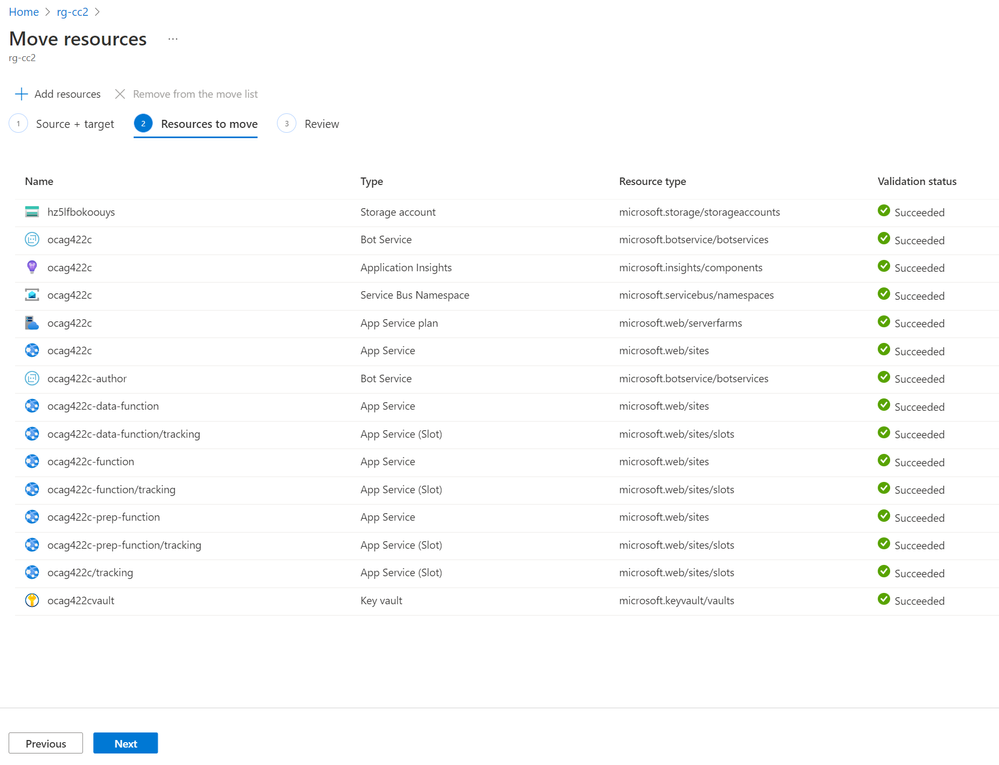Click the Next button
Screen dimensions: 999x765
pos(126,743)
